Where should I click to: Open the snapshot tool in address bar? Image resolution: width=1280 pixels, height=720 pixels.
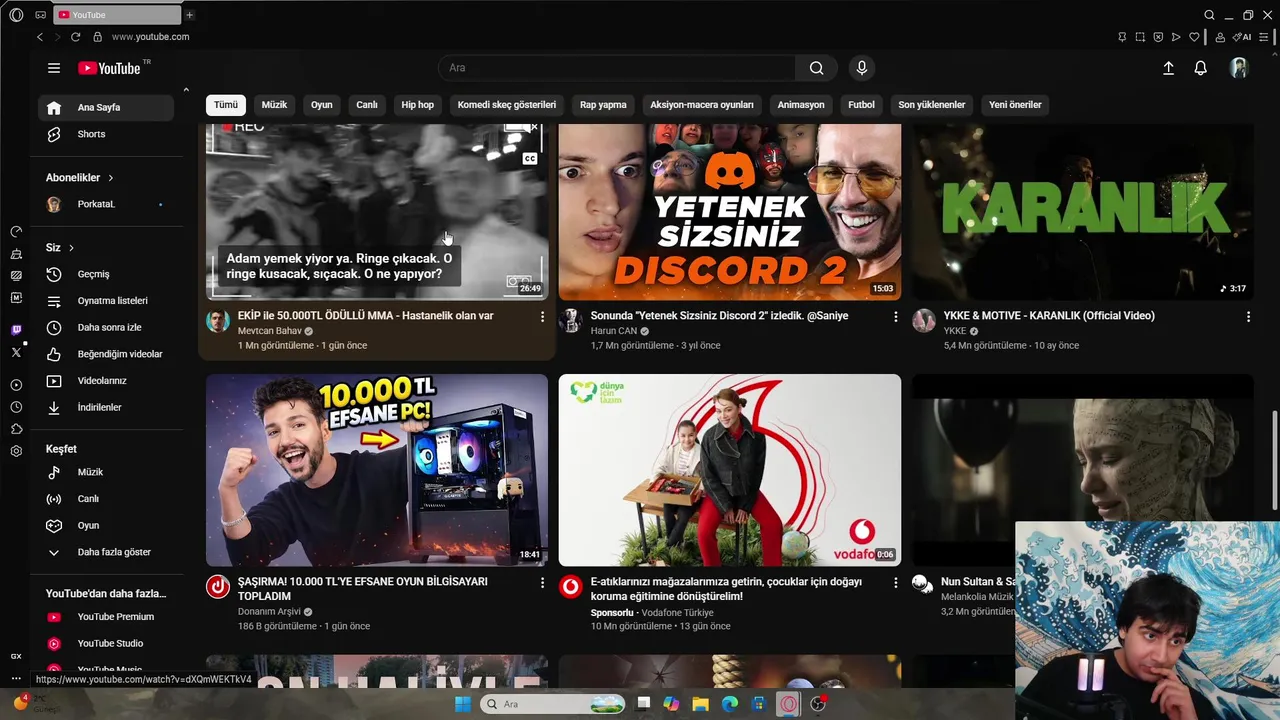[1140, 37]
